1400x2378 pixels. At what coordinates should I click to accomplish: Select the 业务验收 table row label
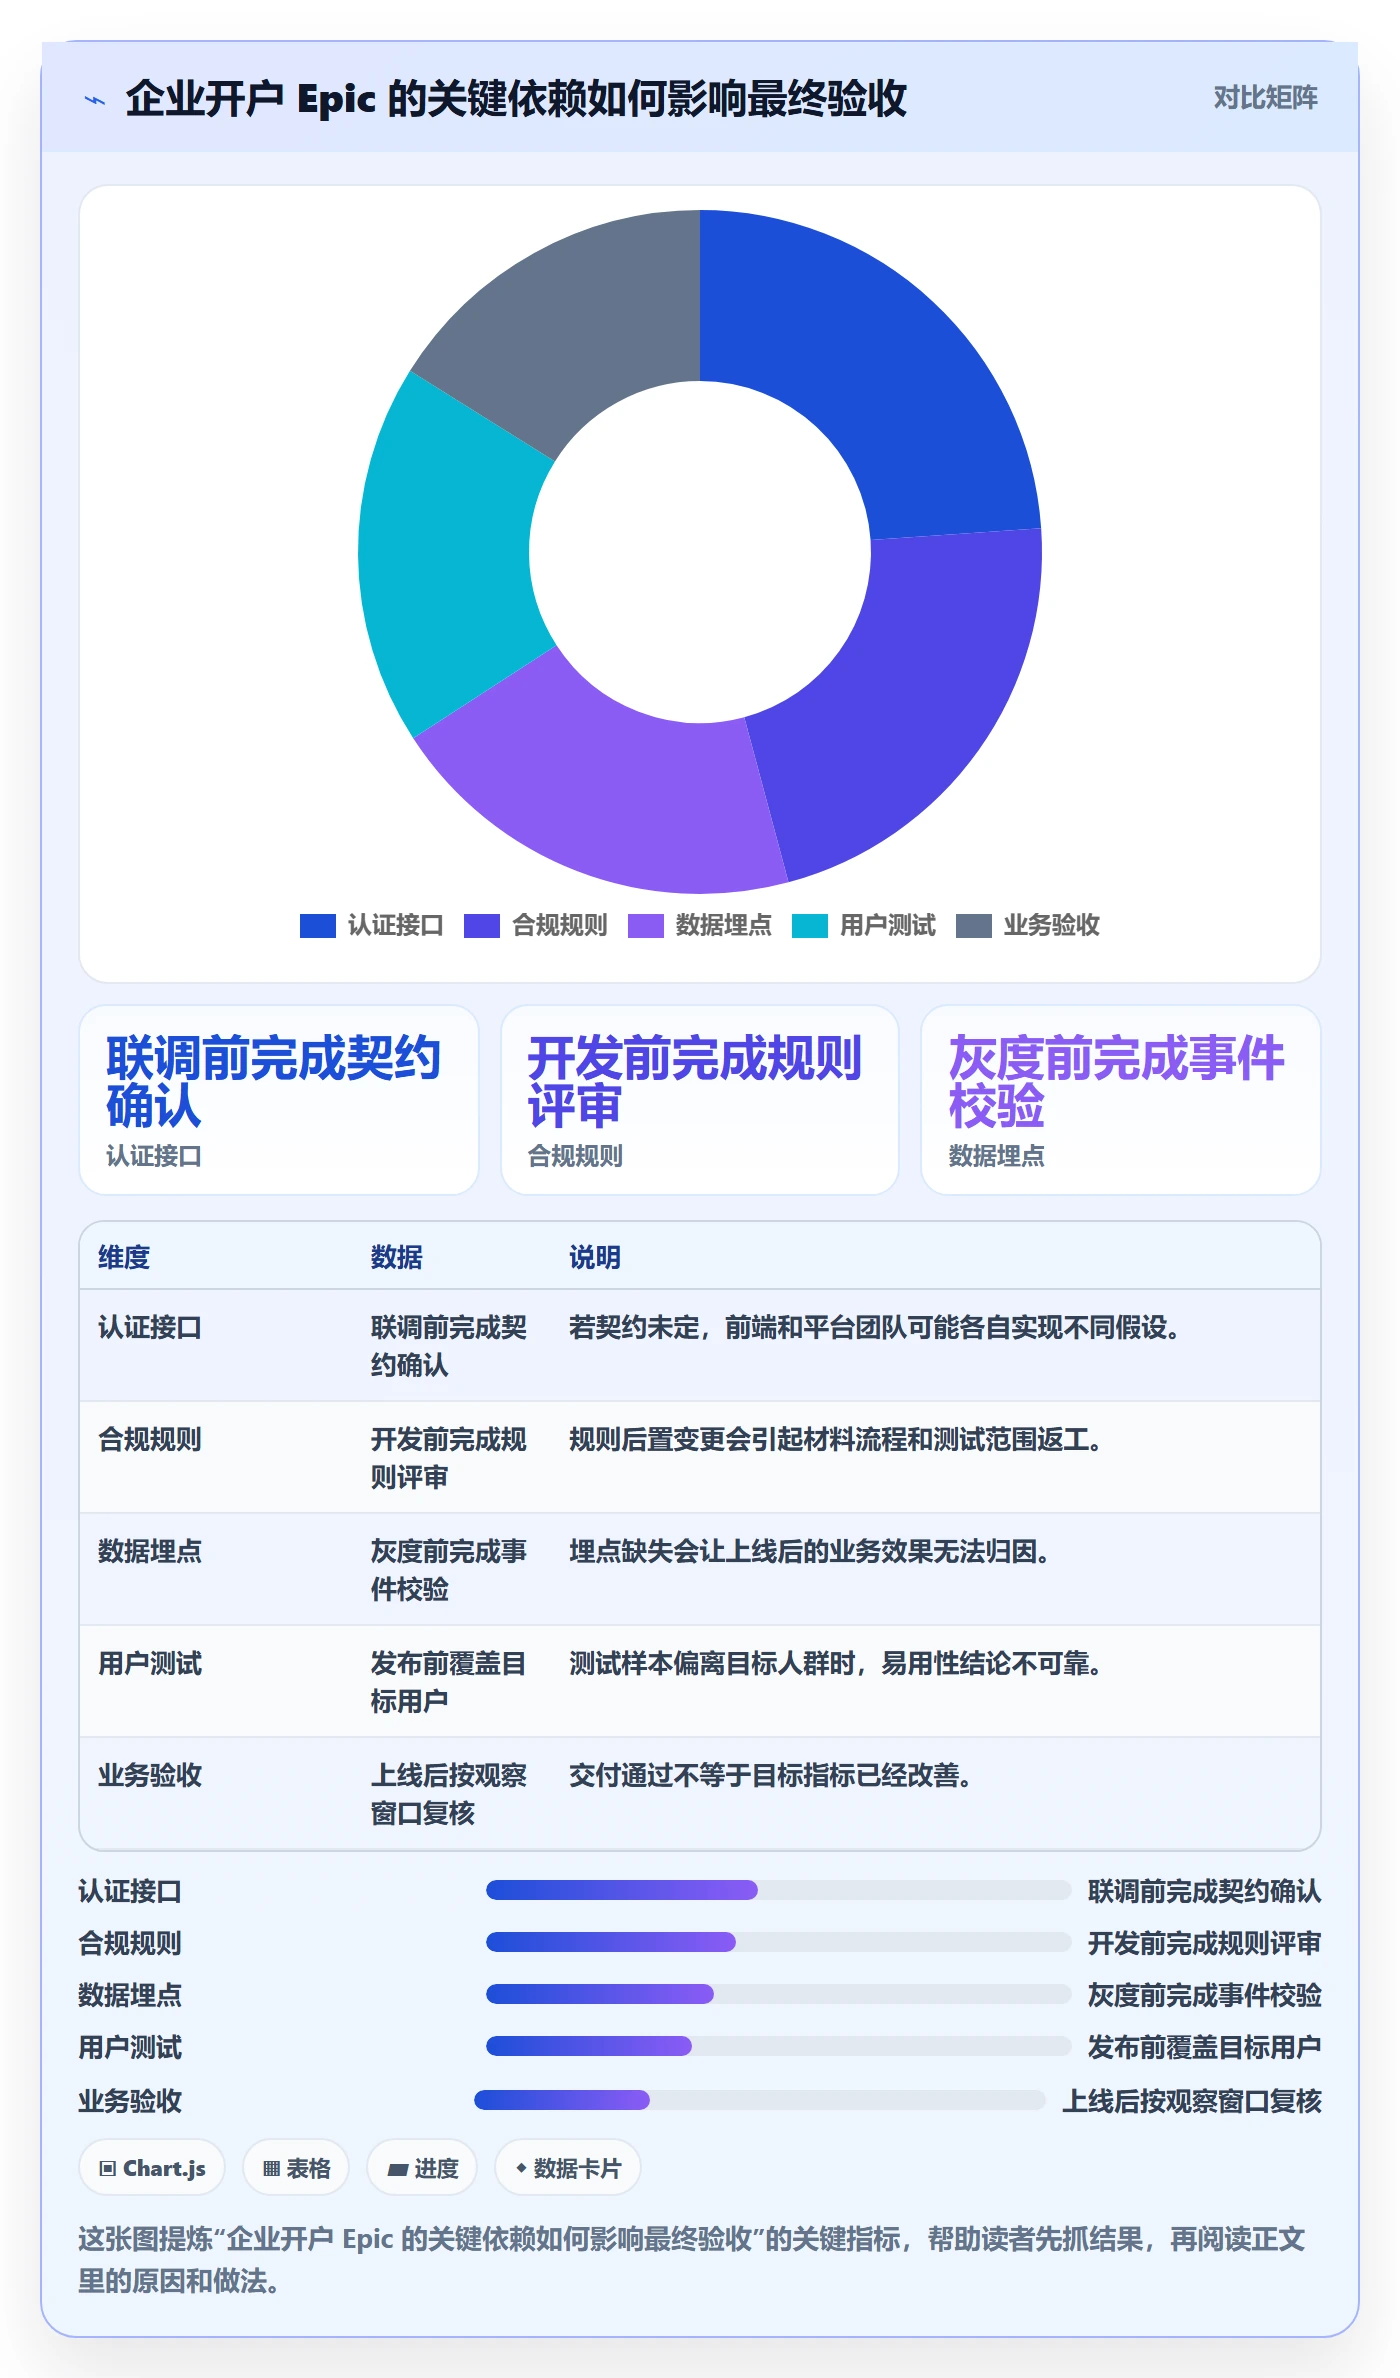tap(150, 1776)
